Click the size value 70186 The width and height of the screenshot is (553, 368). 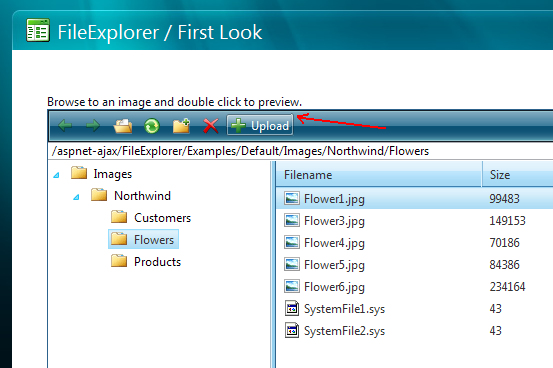tap(504, 243)
